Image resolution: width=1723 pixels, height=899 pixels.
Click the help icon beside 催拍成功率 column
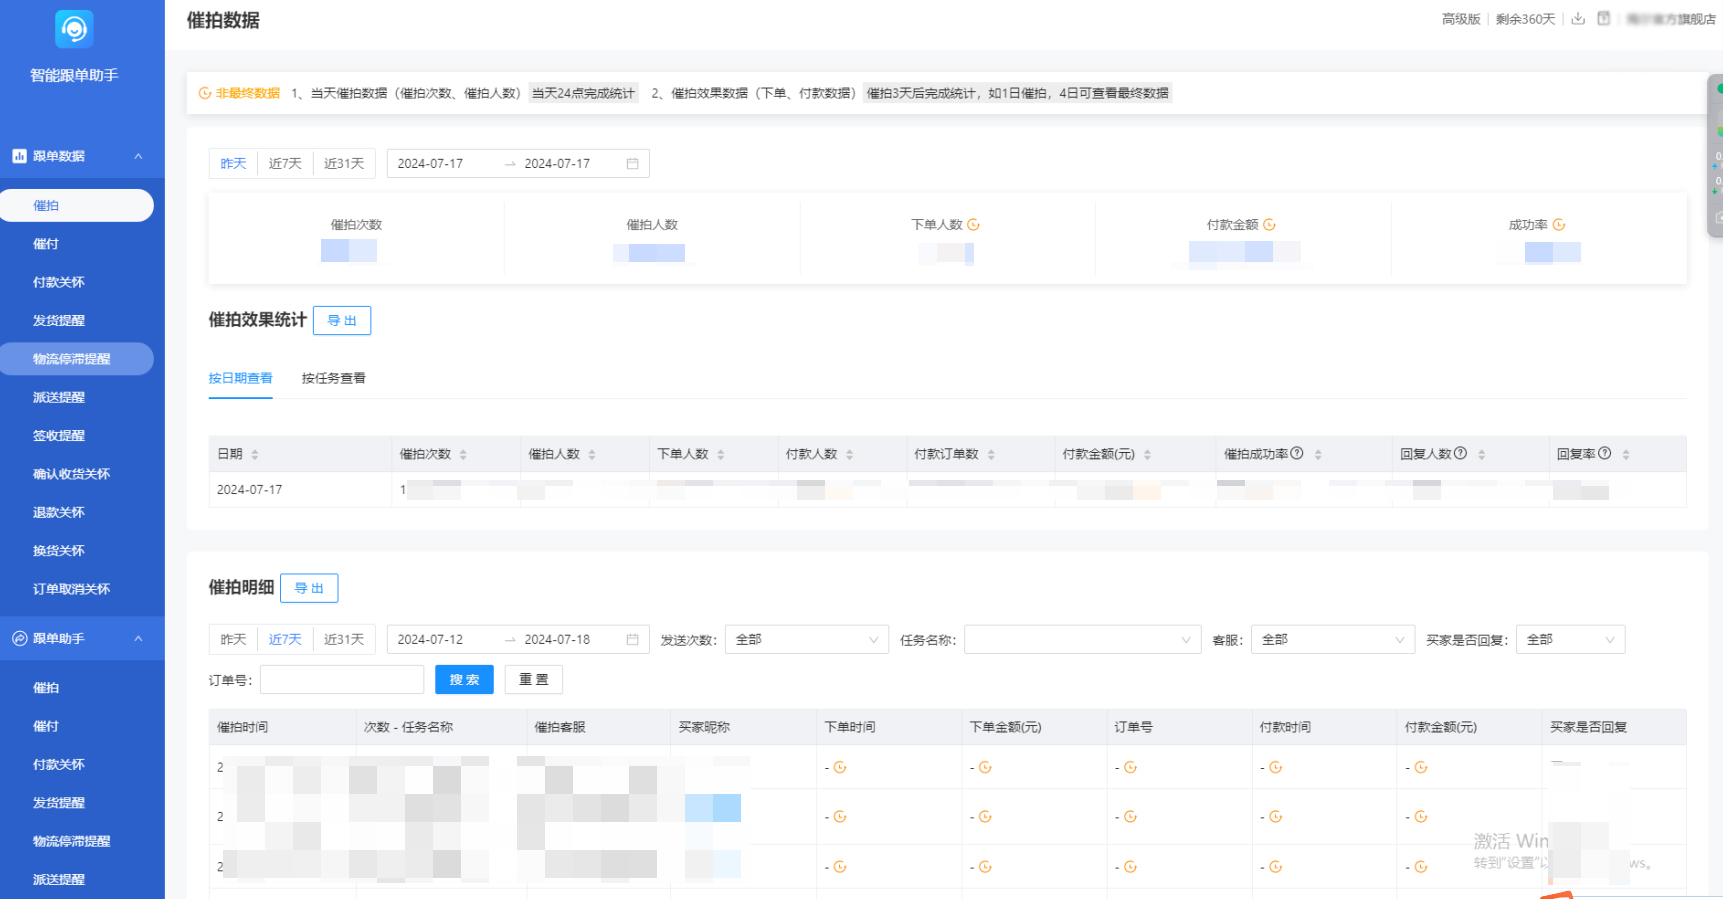1297,453
